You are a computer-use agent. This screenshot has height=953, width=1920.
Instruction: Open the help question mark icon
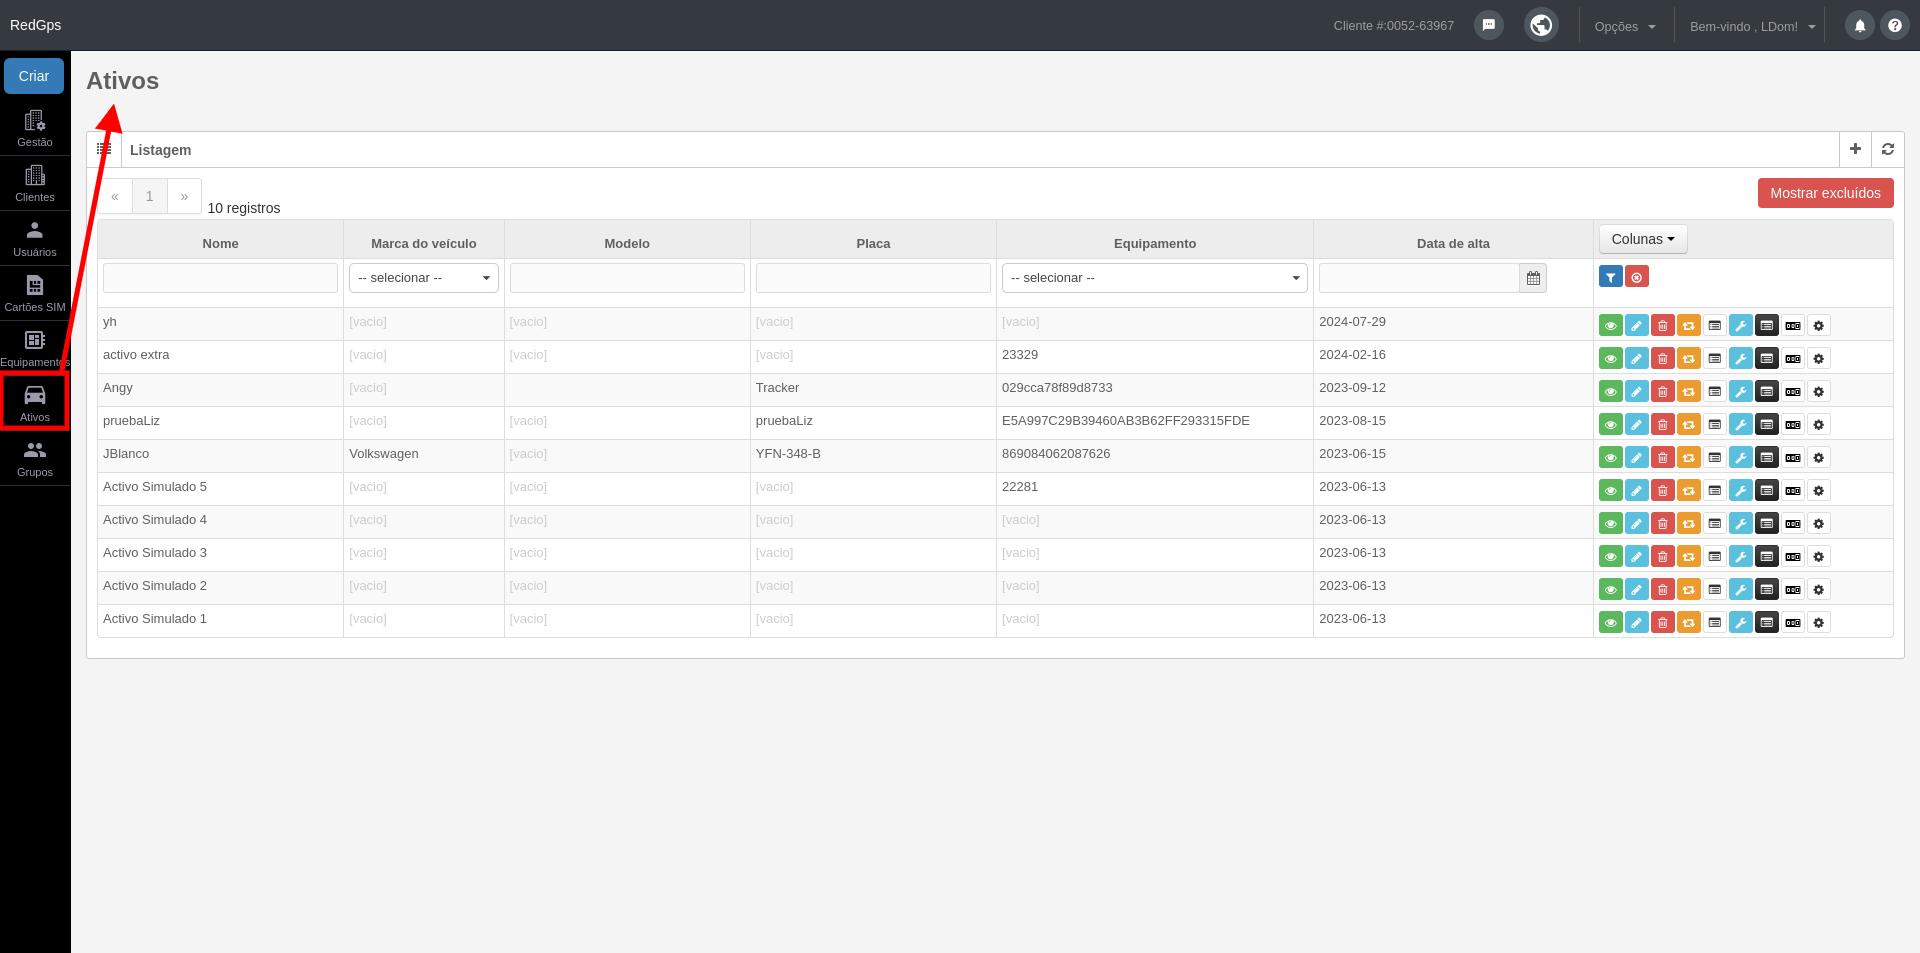(1895, 26)
